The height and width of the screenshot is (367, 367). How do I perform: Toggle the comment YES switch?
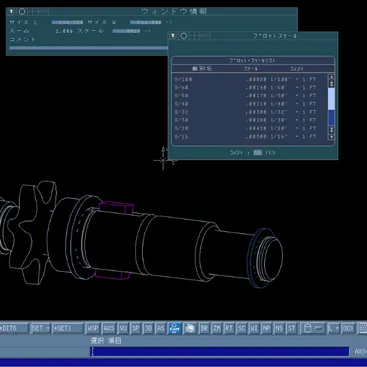(257, 152)
